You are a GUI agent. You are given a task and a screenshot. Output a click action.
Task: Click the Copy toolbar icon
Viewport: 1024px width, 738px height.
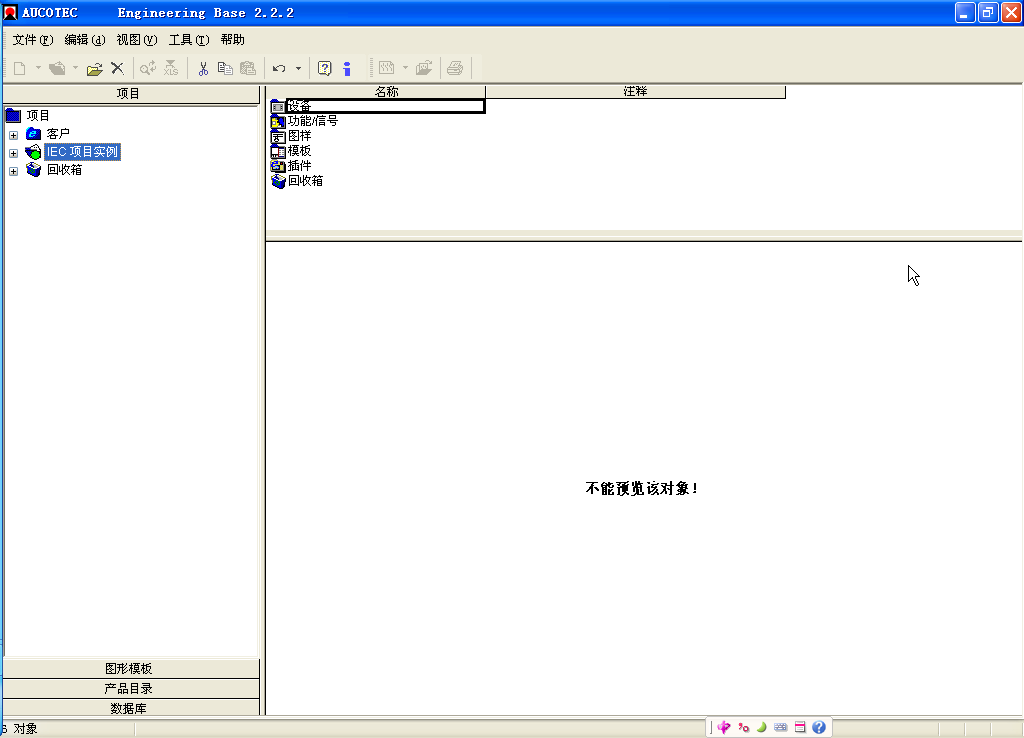click(225, 68)
